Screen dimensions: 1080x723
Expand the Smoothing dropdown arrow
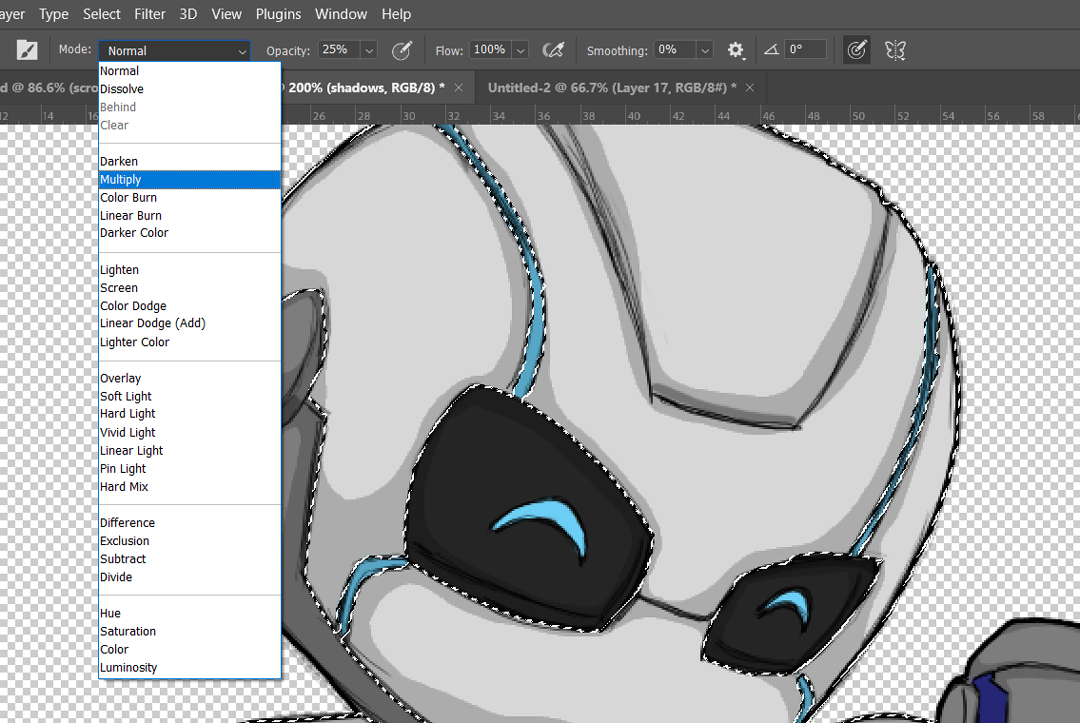(x=705, y=50)
